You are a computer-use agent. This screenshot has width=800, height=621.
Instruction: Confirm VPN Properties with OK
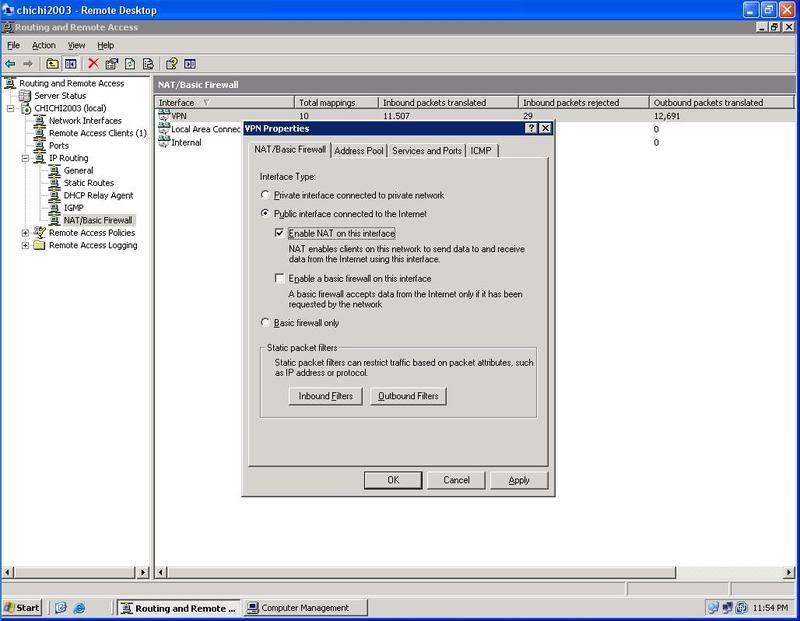click(393, 480)
